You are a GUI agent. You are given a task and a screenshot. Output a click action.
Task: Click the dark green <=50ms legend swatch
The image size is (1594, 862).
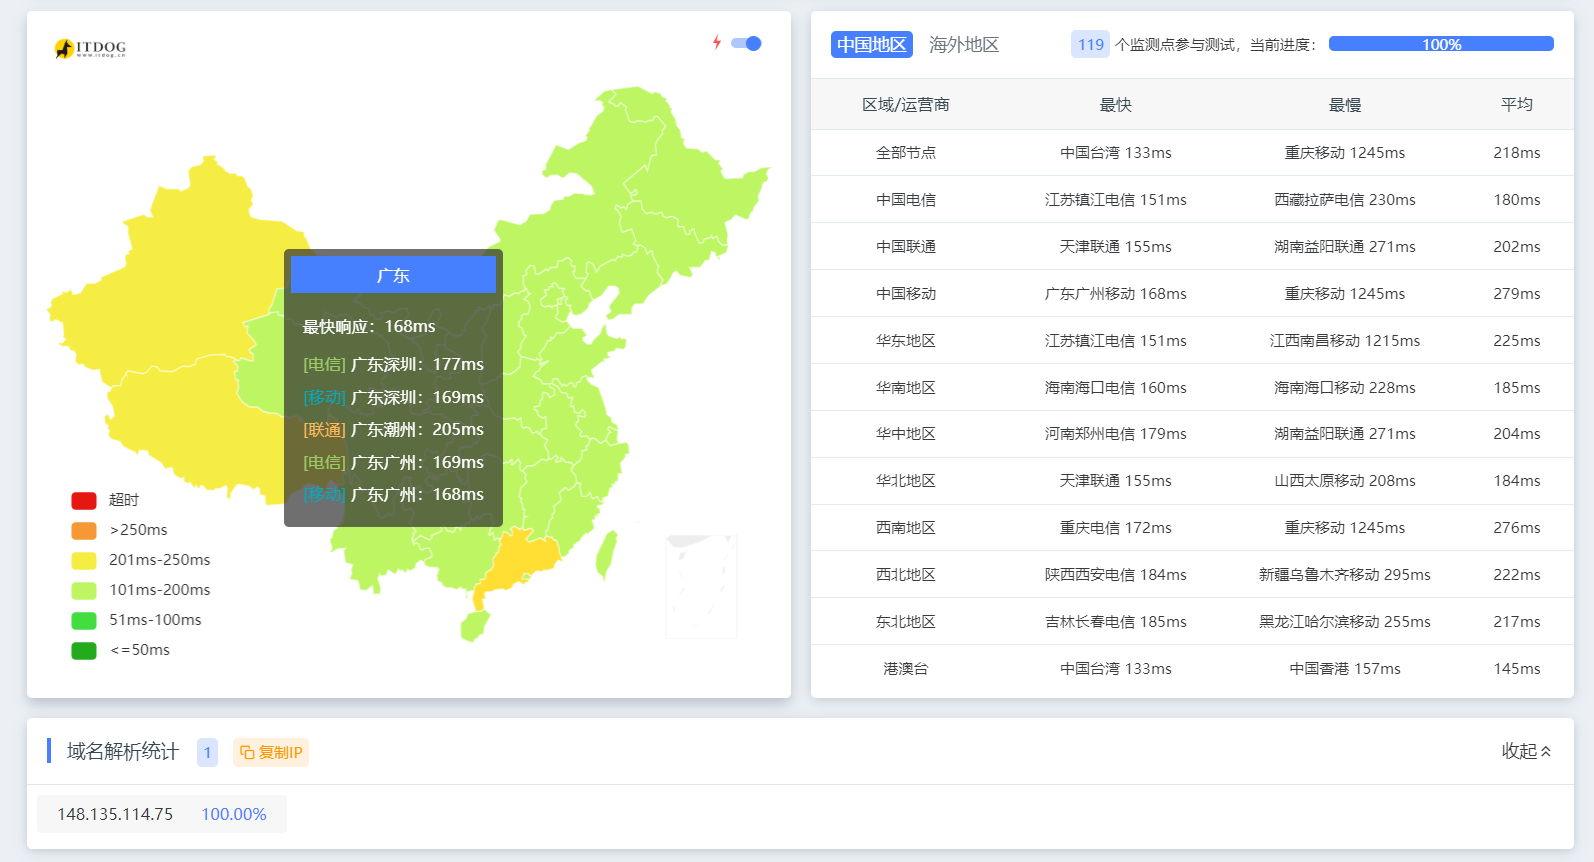[84, 650]
